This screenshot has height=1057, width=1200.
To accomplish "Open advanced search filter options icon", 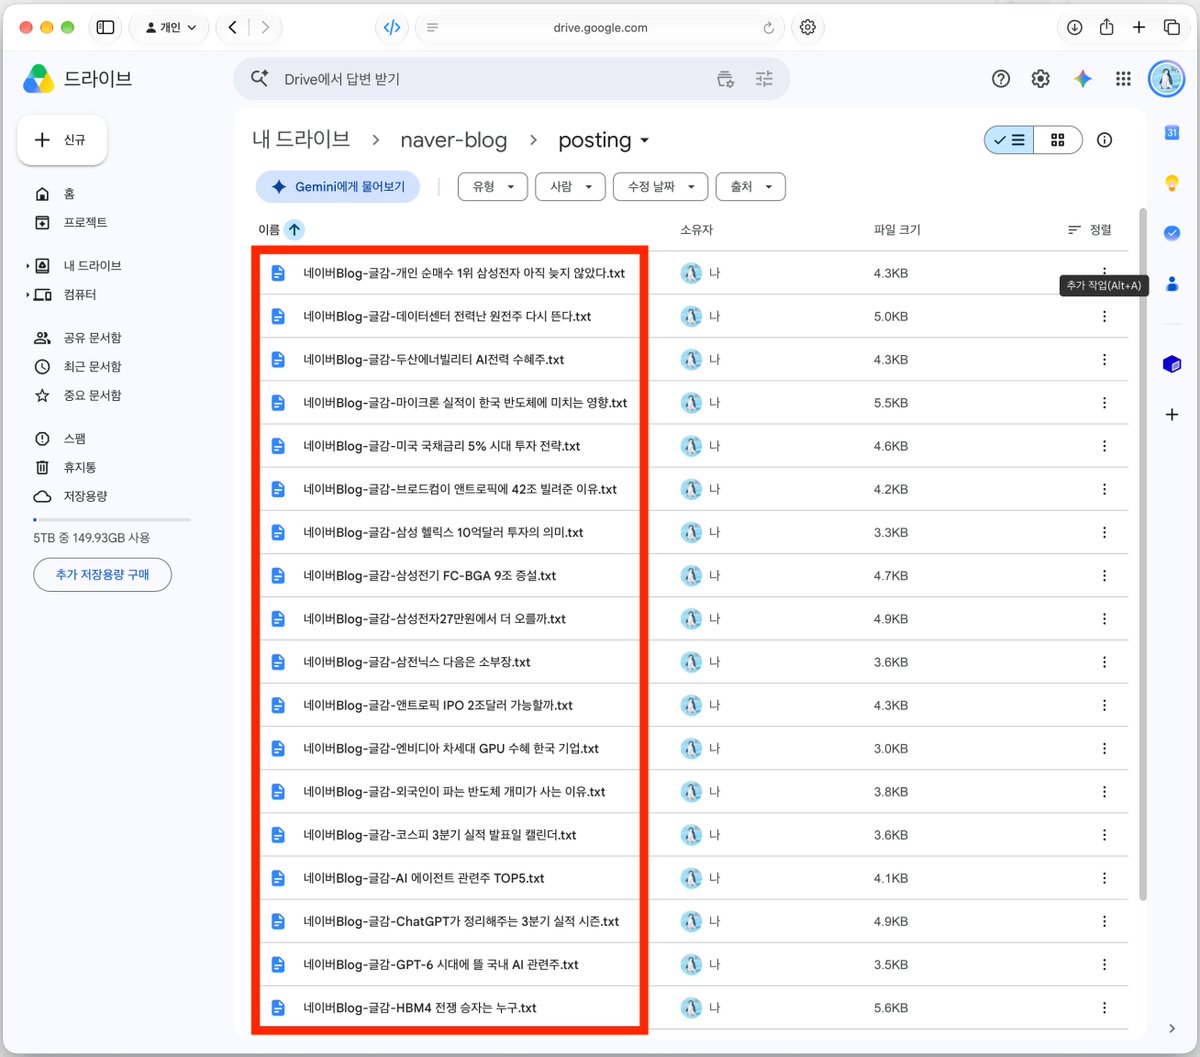I will tap(764, 79).
